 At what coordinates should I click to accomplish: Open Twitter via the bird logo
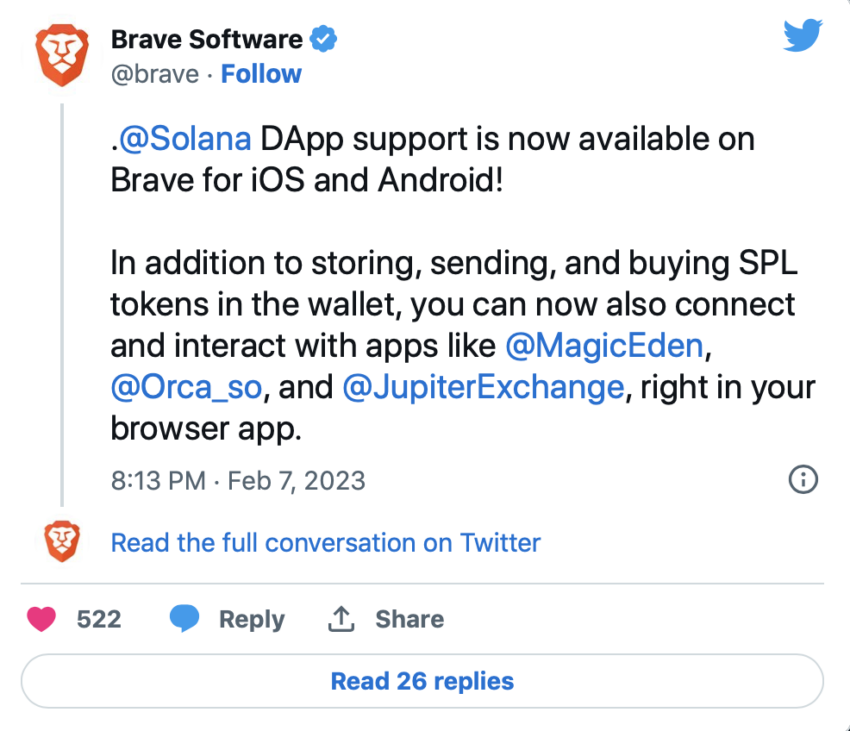803,35
